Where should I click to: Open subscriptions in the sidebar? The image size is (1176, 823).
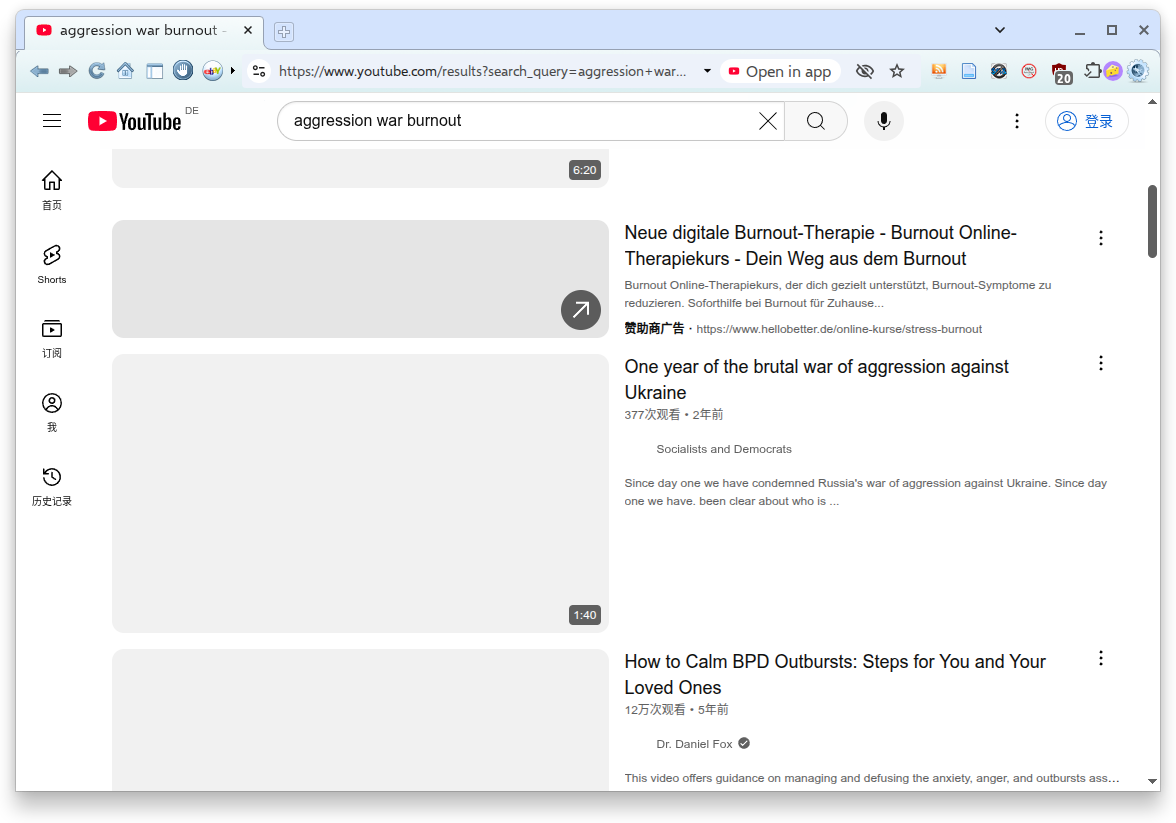(52, 338)
